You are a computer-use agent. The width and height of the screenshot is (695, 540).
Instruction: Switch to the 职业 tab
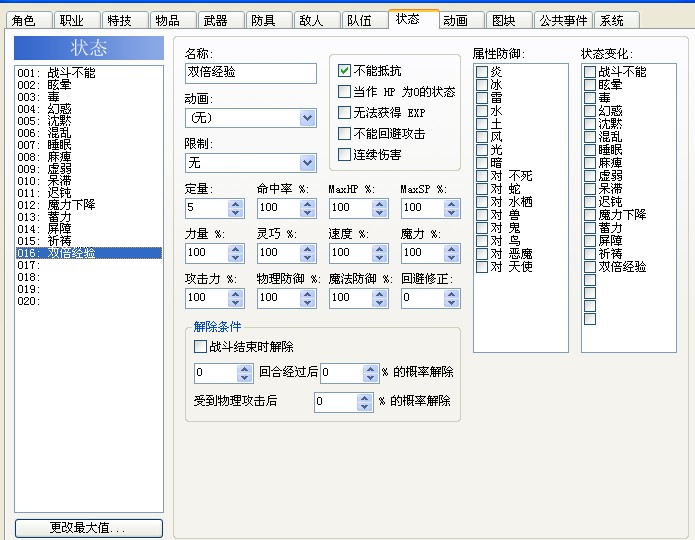[77, 20]
